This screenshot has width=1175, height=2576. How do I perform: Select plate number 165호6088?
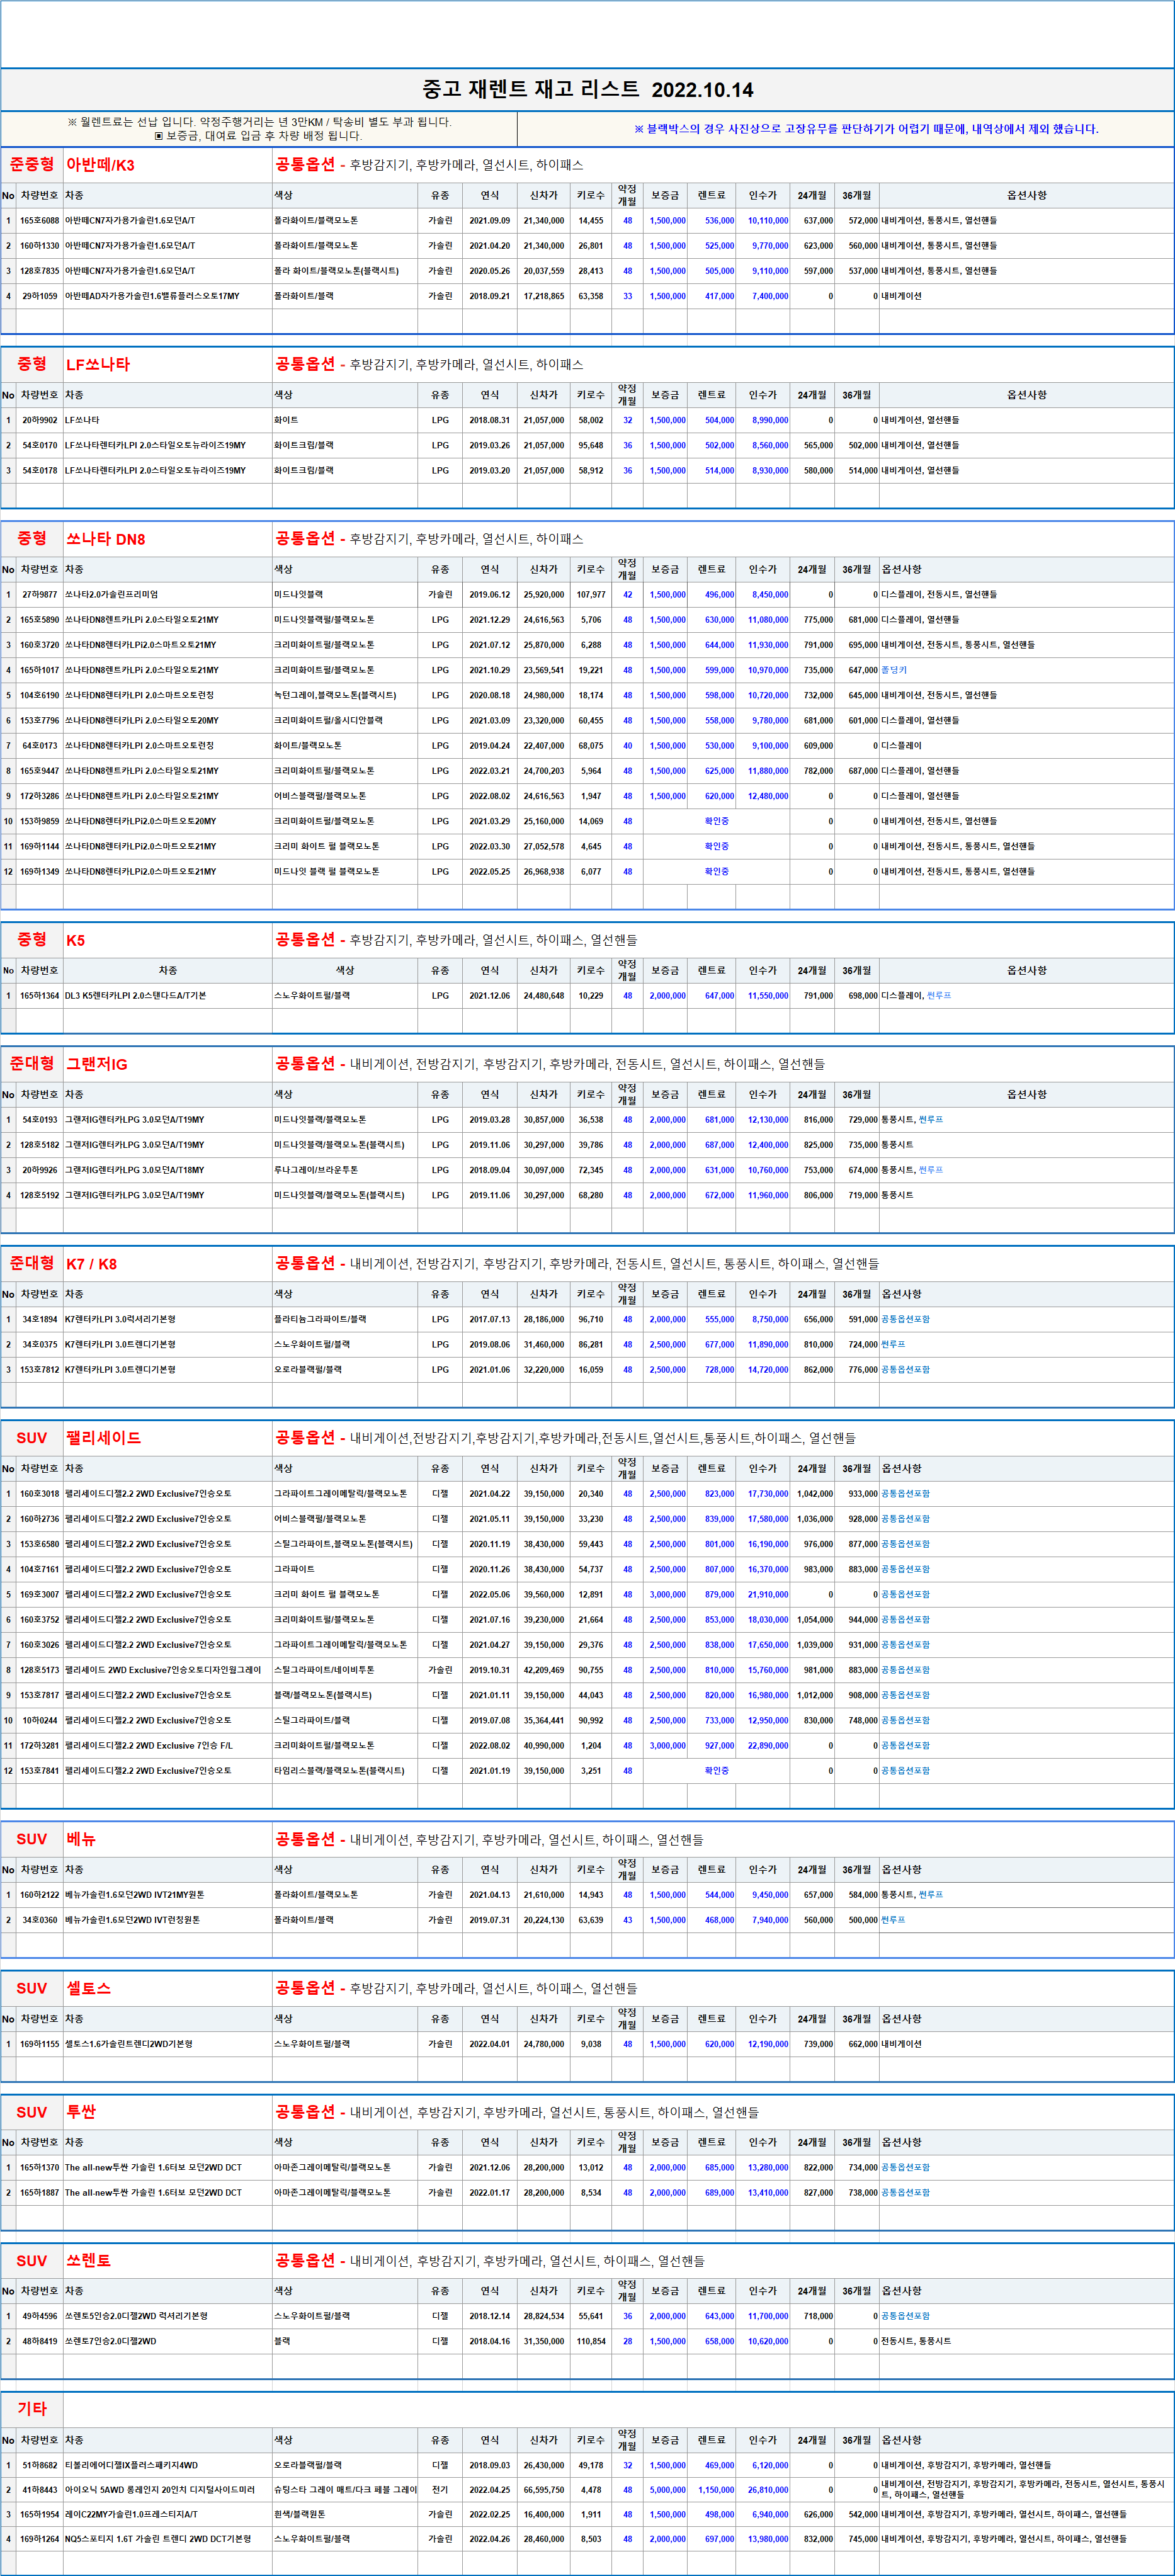tap(40, 220)
